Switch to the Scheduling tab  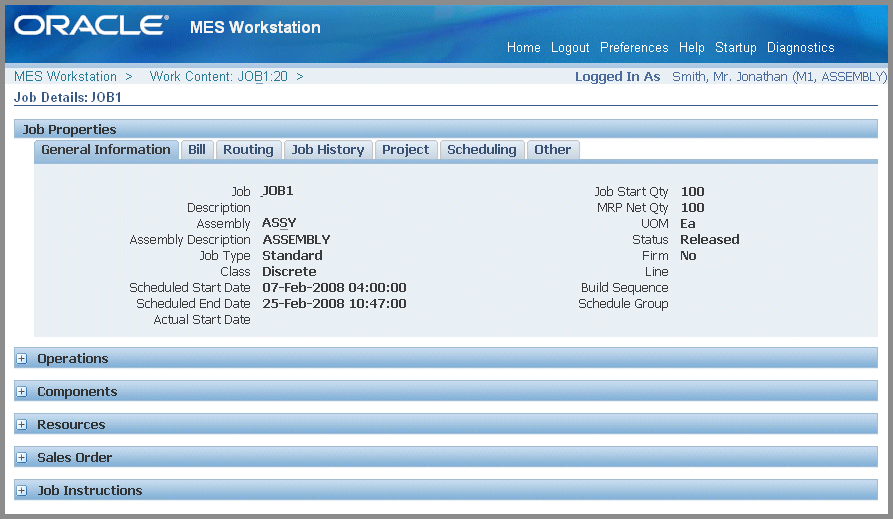pos(482,150)
